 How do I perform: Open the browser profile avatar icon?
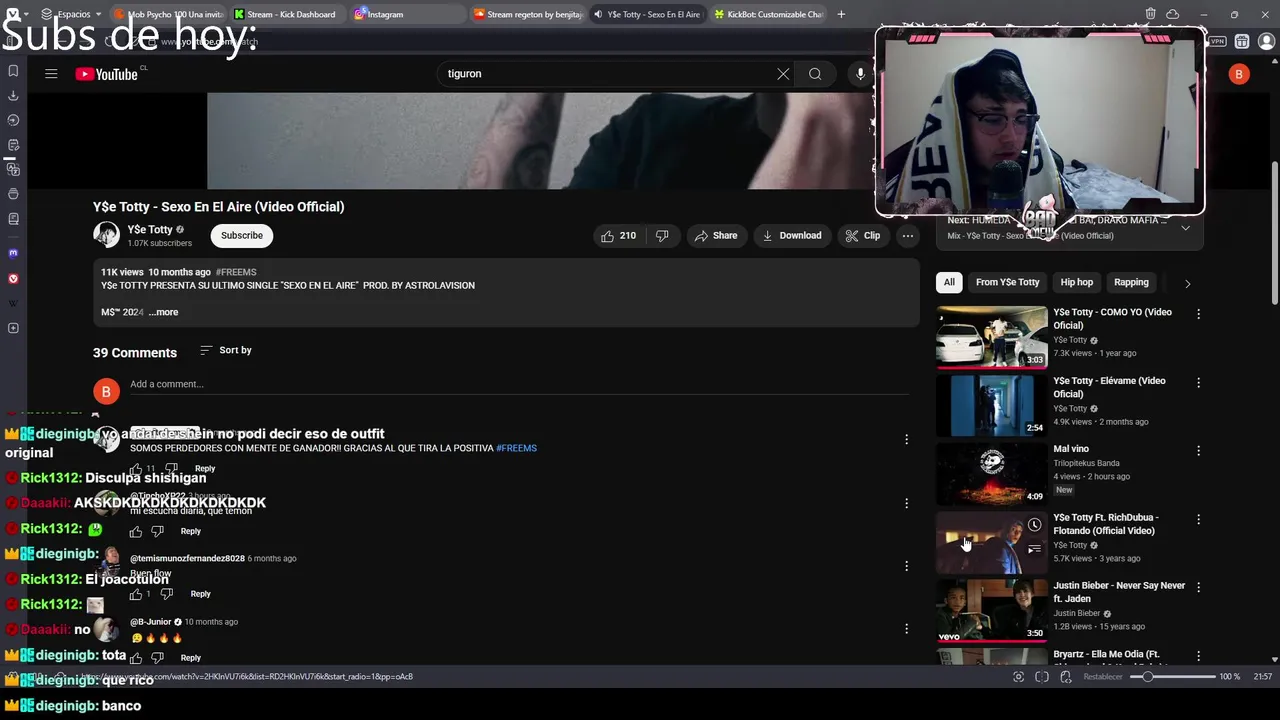tap(1266, 41)
